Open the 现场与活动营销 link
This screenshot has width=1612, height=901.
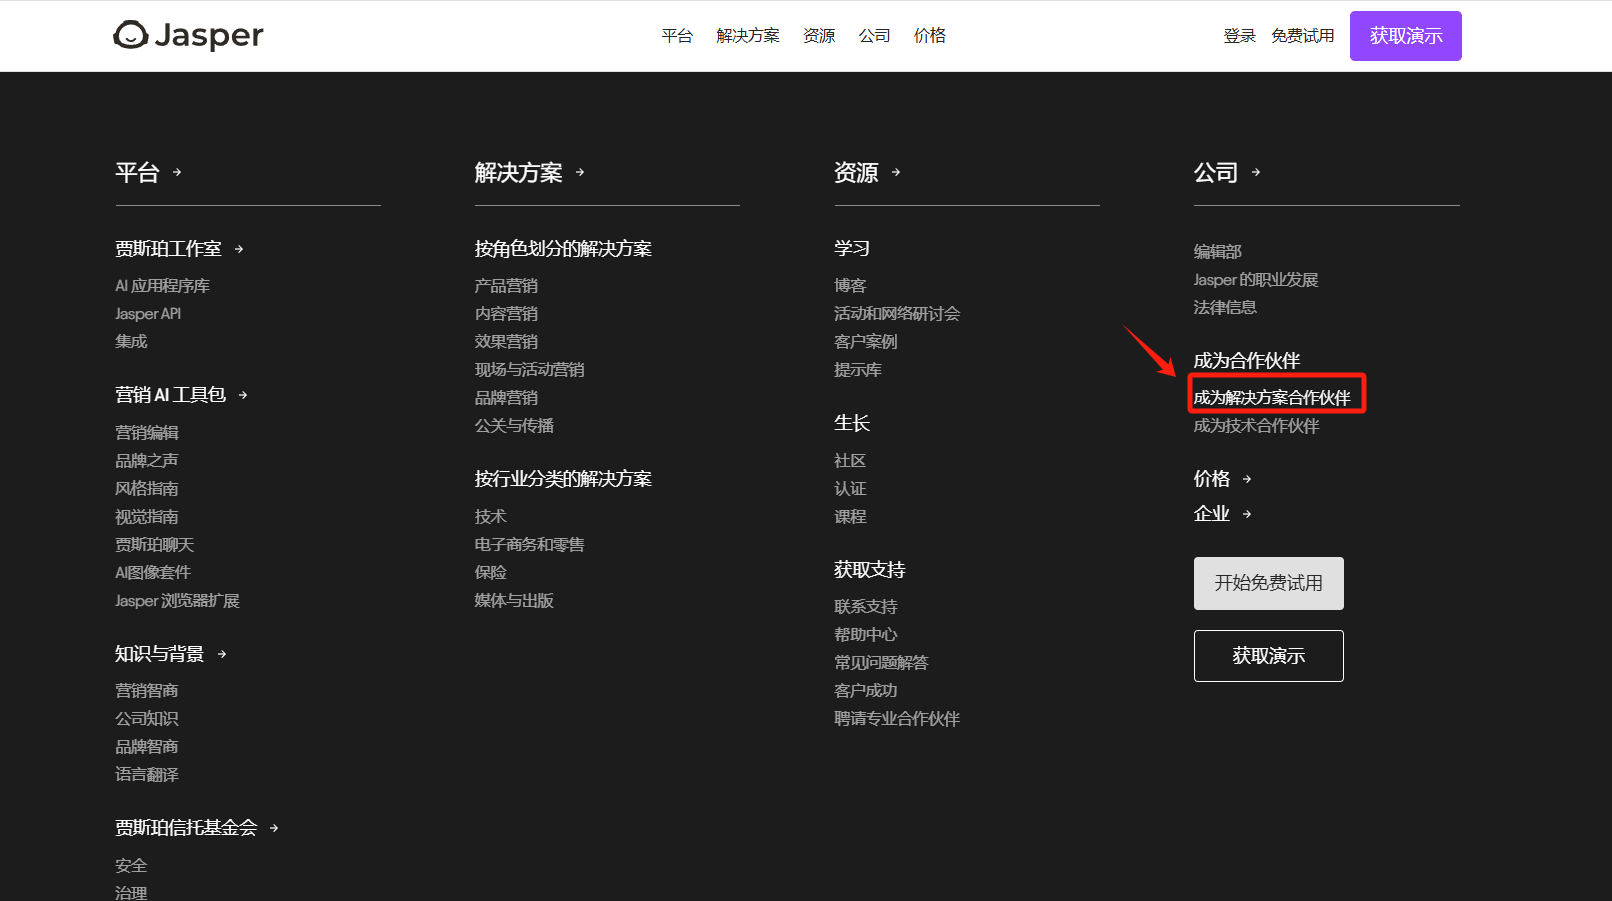pos(530,370)
